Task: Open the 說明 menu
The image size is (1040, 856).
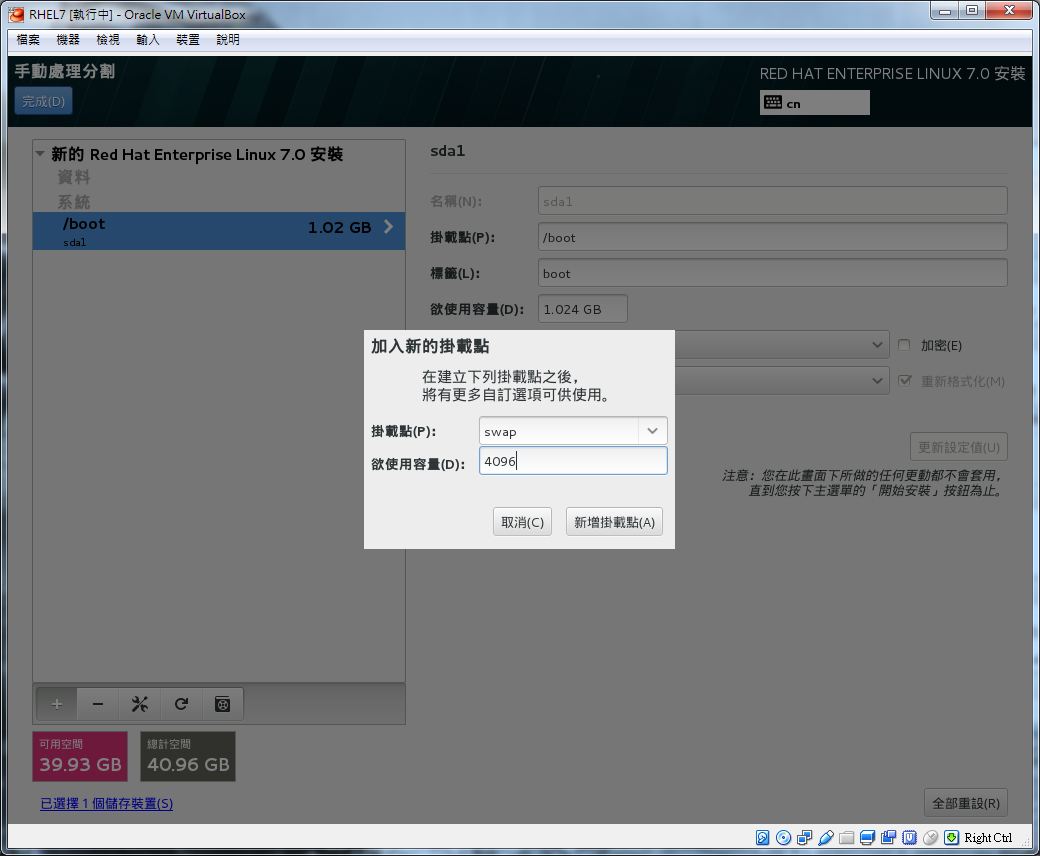Action: click(228, 40)
